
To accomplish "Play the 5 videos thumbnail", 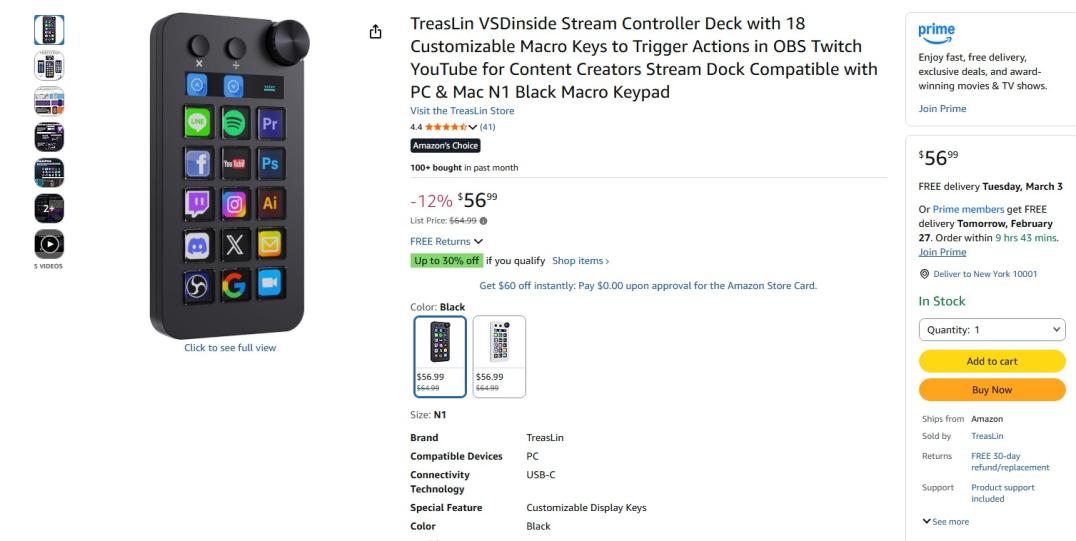I will point(49,243).
